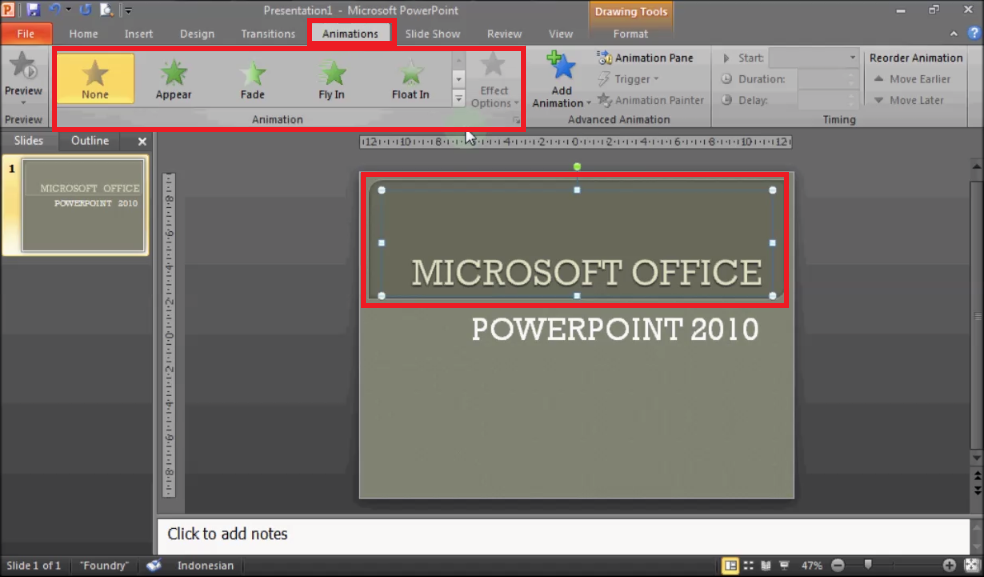
Task: Show next row of animation gallery
Action: point(459,79)
